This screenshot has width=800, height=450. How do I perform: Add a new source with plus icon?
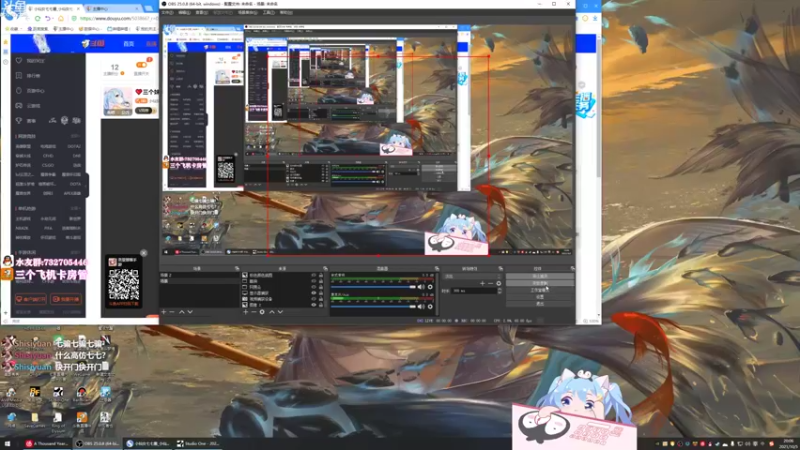pyautogui.click(x=245, y=312)
